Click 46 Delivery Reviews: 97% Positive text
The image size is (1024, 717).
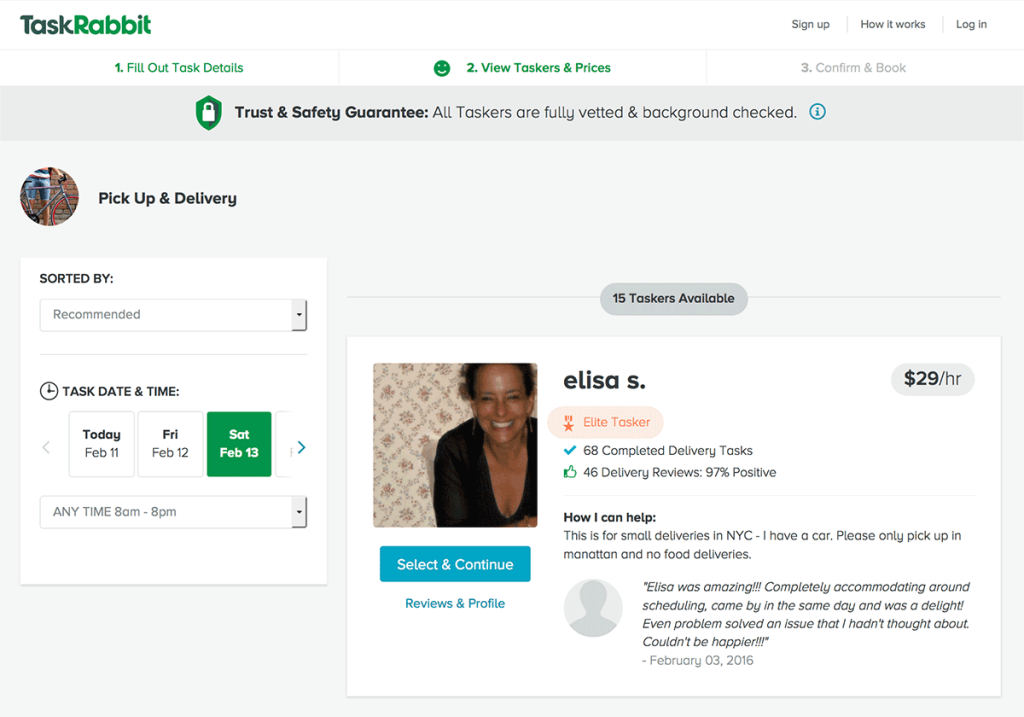click(x=679, y=472)
